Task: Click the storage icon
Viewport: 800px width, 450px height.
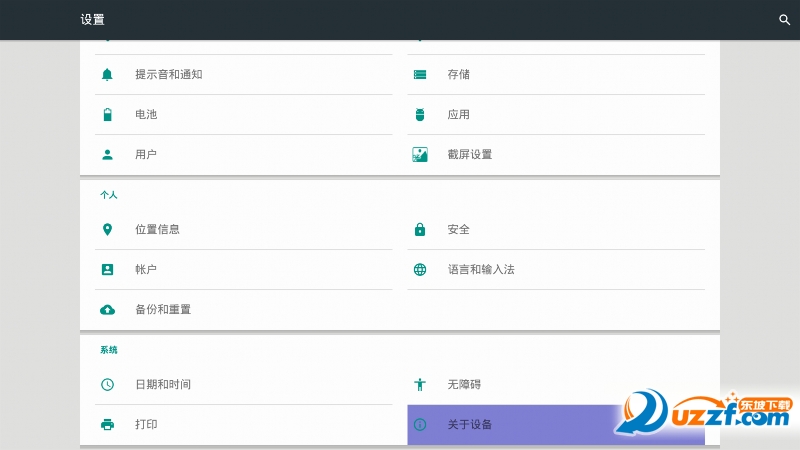Action: tap(420, 74)
